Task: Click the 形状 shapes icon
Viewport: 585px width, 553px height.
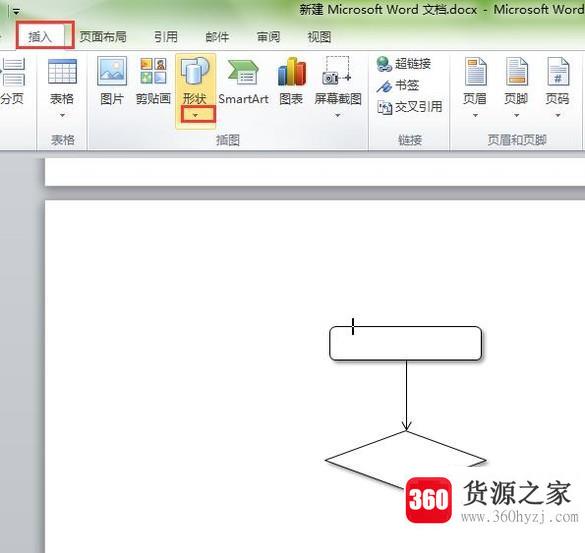Action: click(x=195, y=71)
